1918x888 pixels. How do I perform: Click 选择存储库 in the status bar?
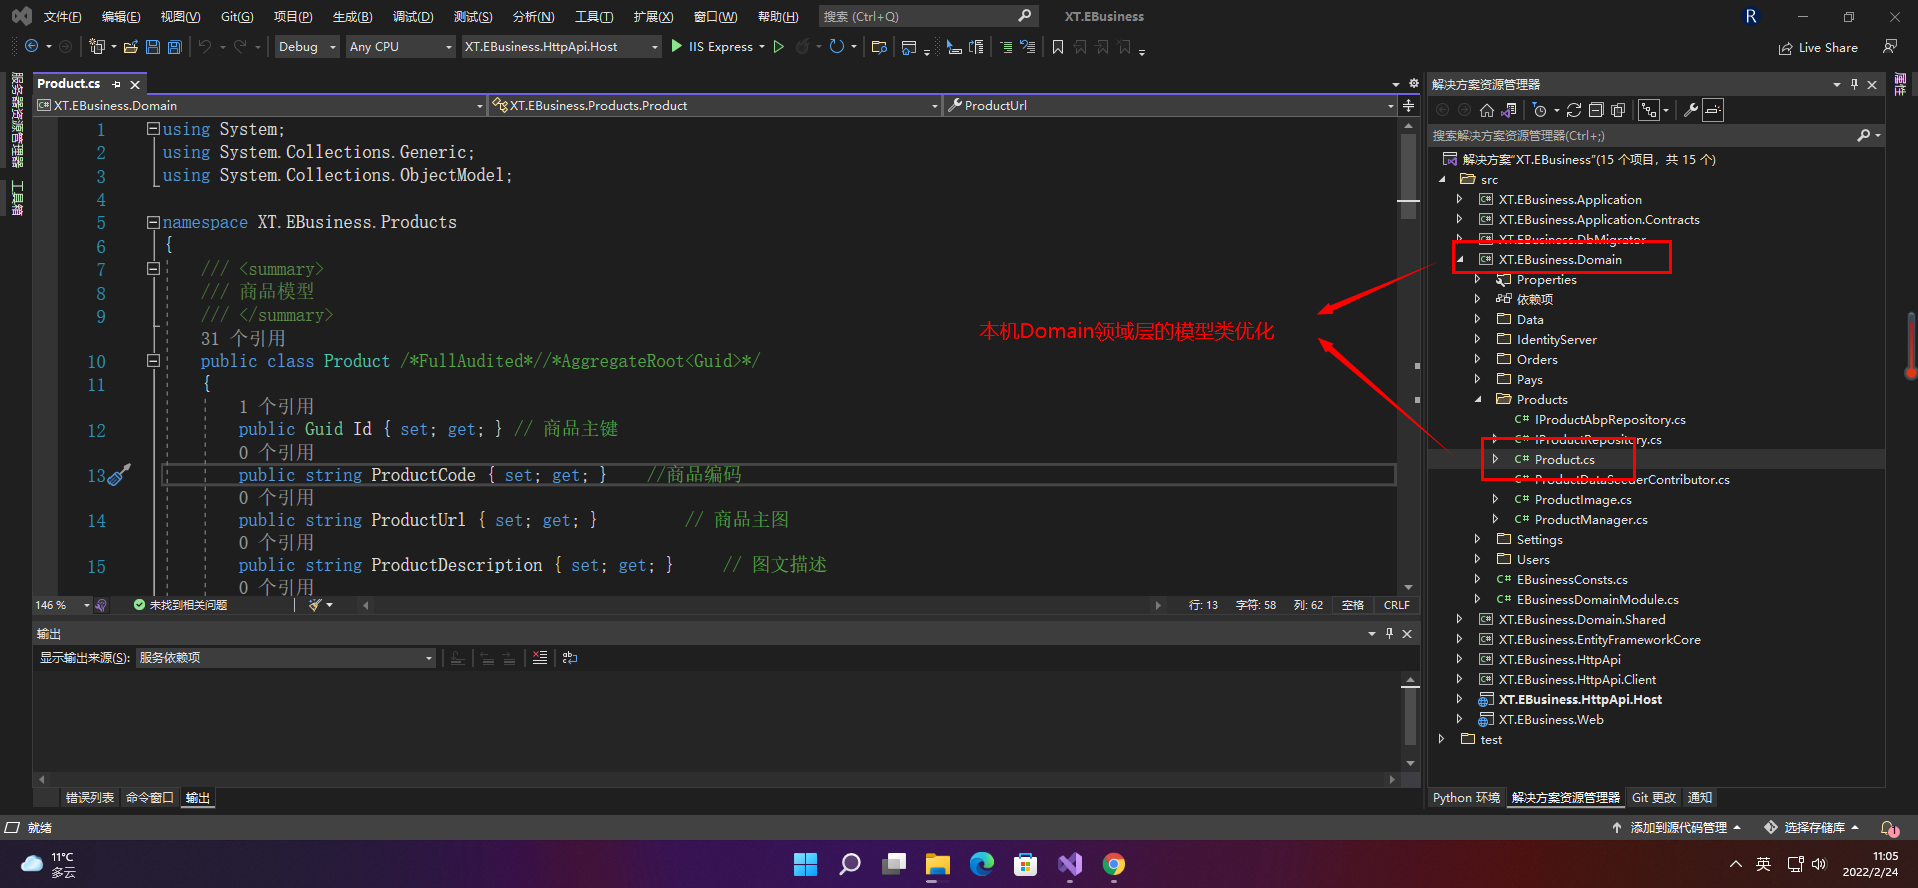click(1813, 828)
